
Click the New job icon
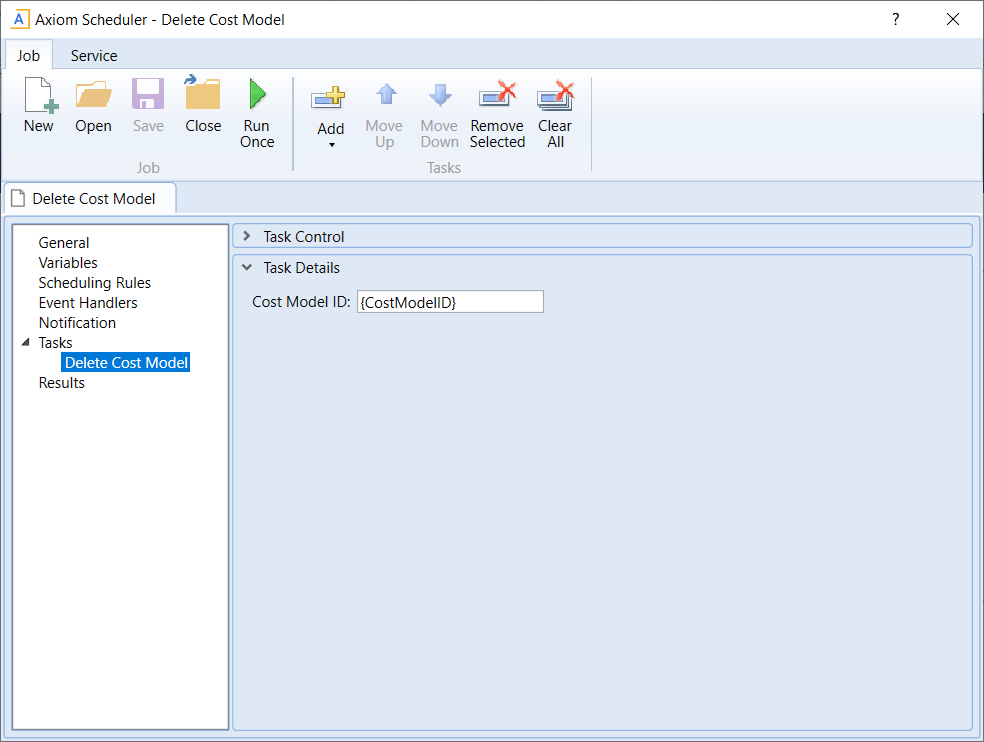click(x=41, y=95)
